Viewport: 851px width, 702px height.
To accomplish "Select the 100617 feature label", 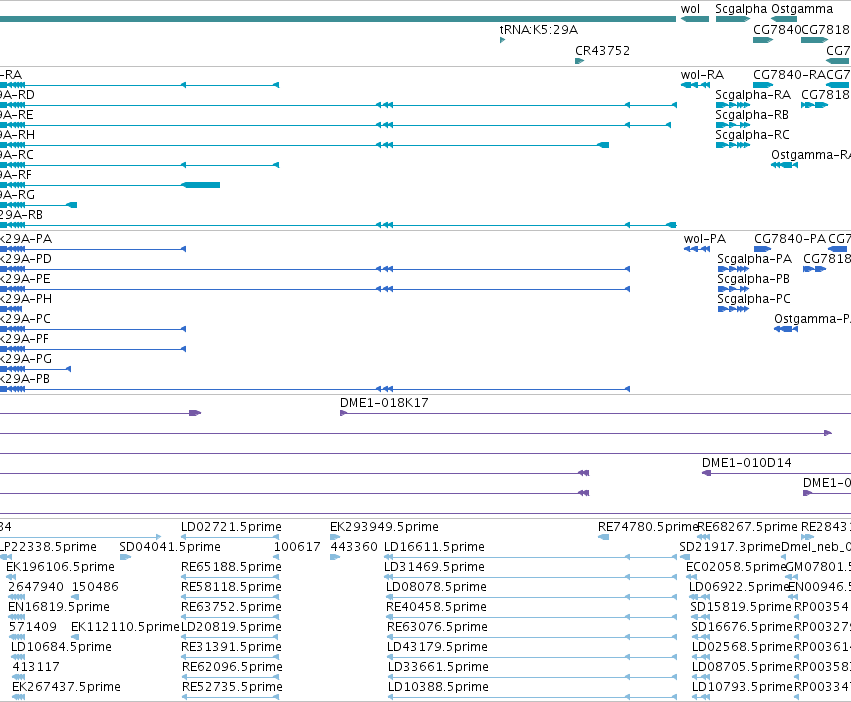I will tap(297, 547).
